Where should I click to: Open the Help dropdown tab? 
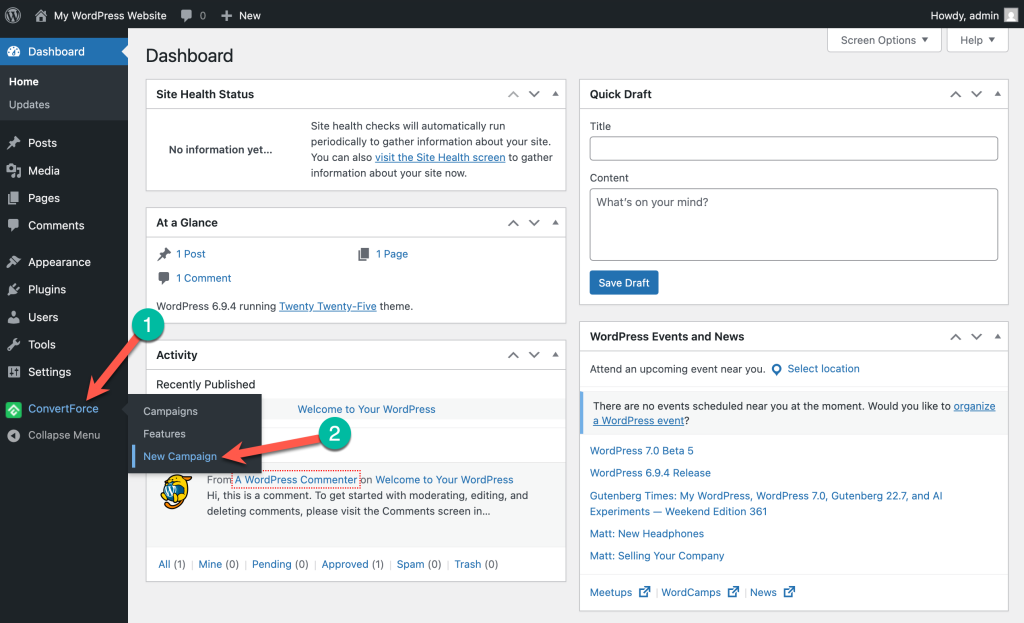click(x=977, y=40)
